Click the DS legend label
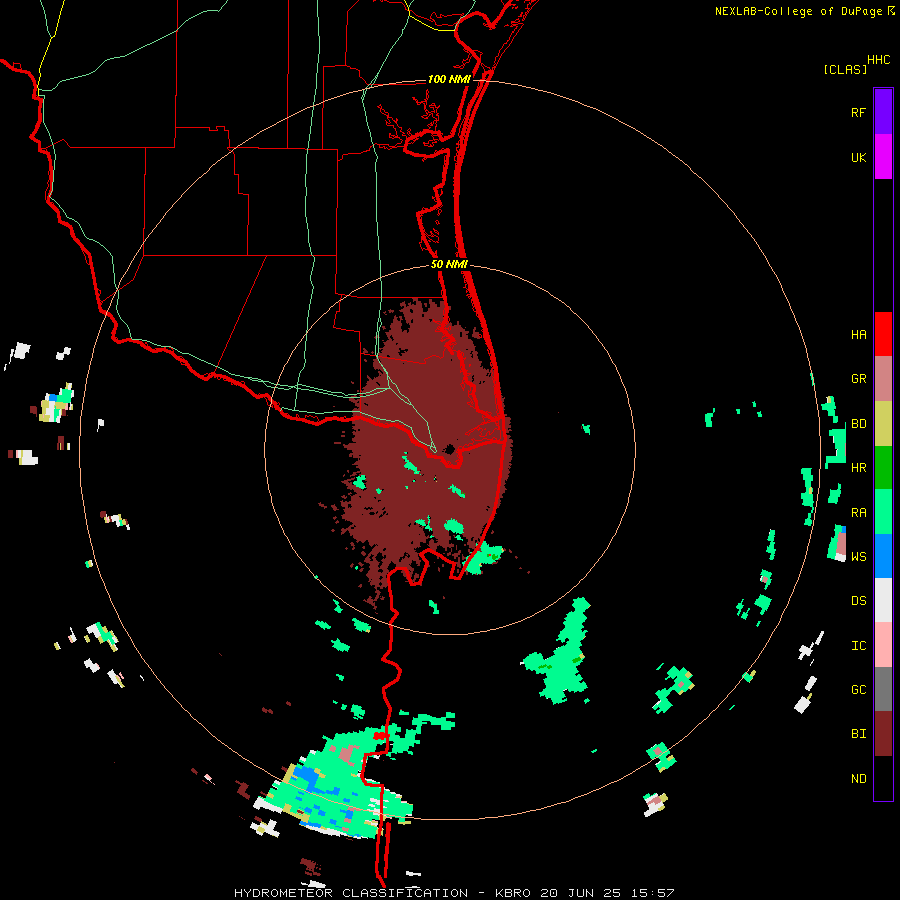 pos(858,601)
